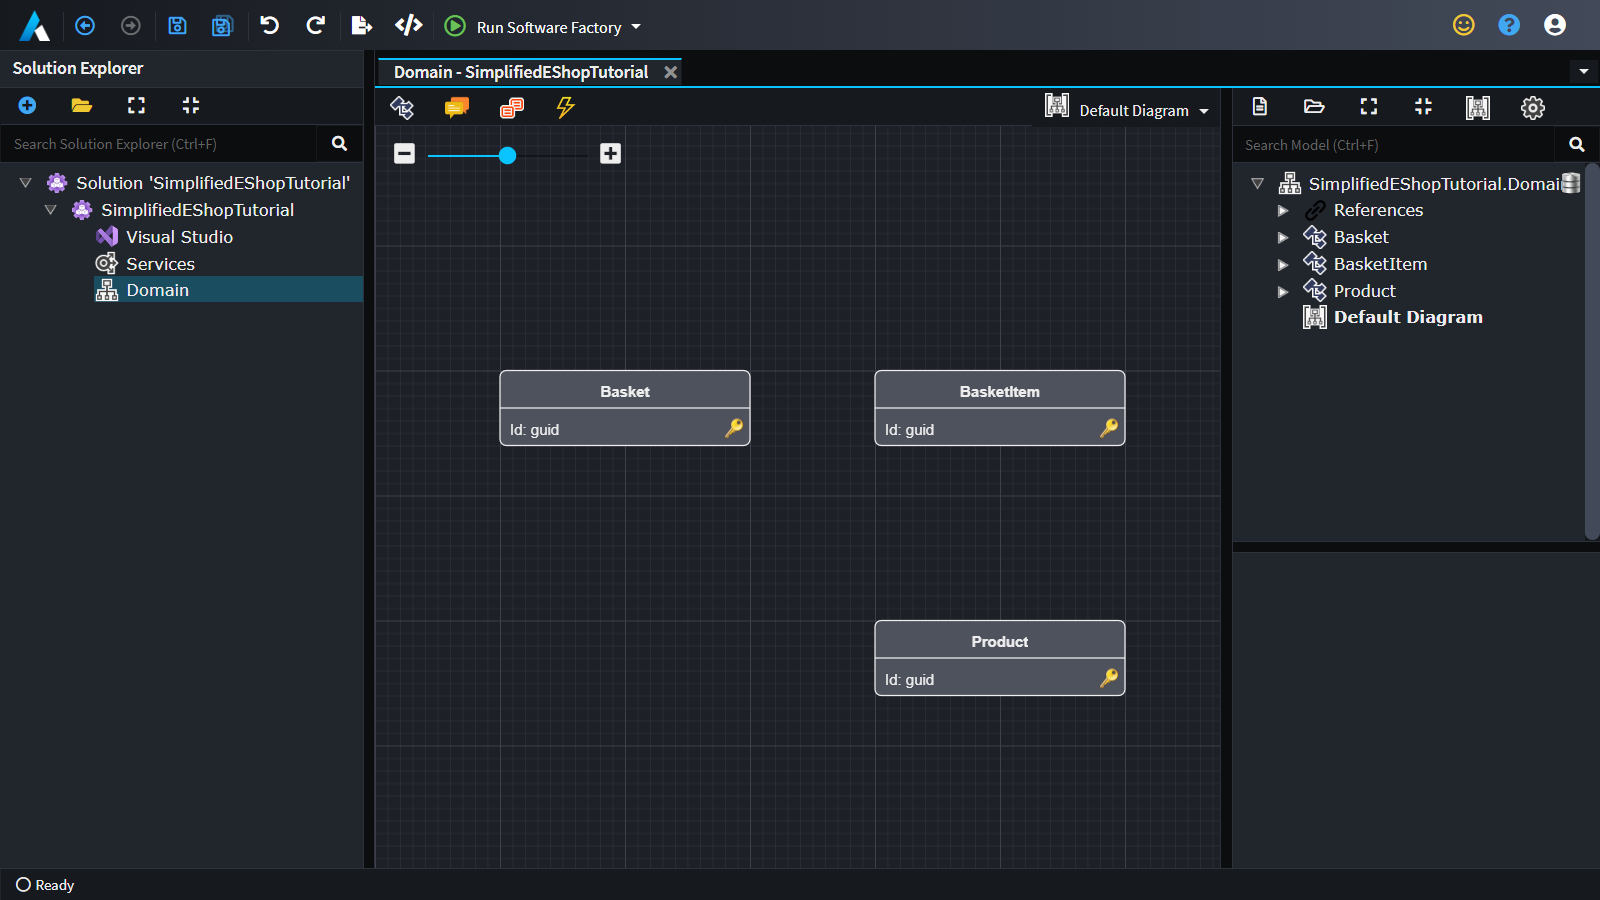Click the Id: guid attribute of Basket
The width and height of the screenshot is (1600, 900).
point(534,429)
